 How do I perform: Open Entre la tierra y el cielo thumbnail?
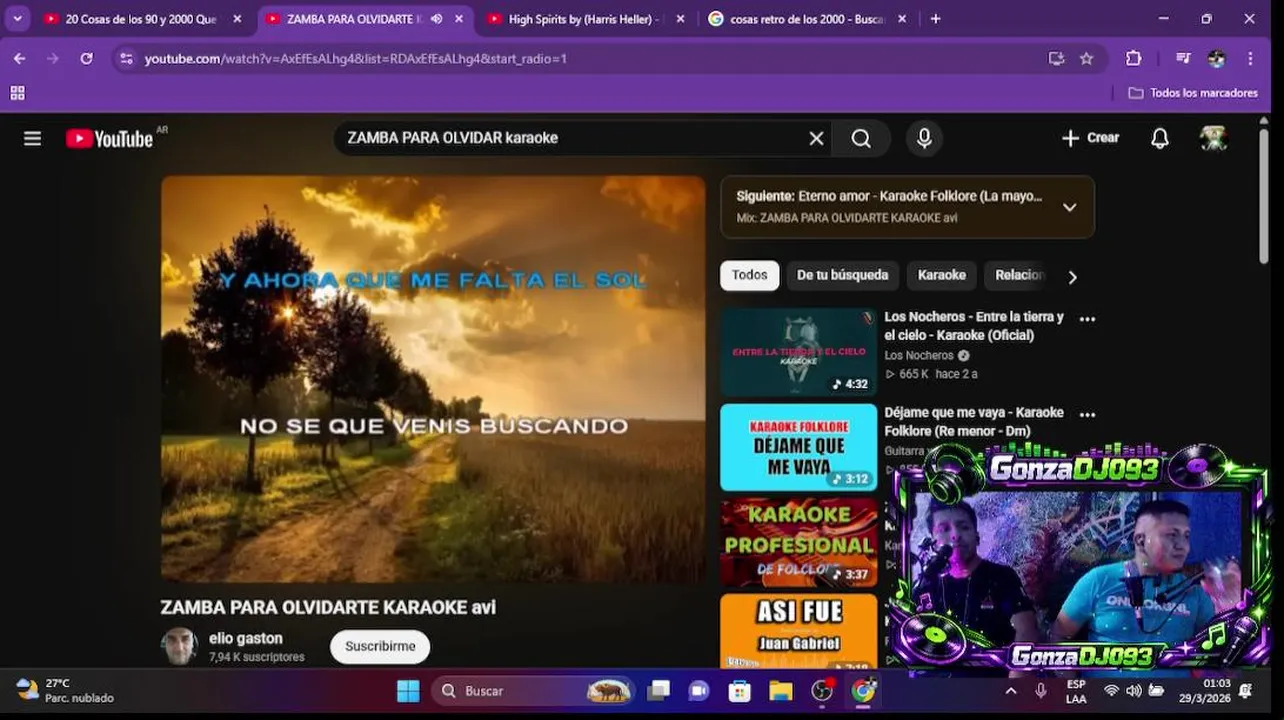click(798, 352)
